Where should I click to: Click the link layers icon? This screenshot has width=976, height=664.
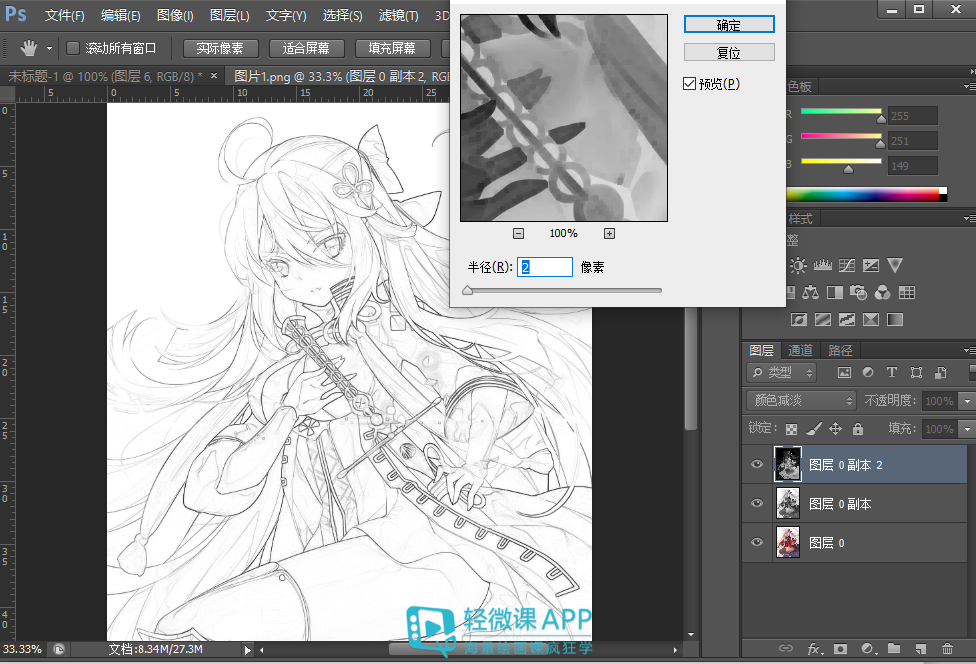tap(786, 648)
